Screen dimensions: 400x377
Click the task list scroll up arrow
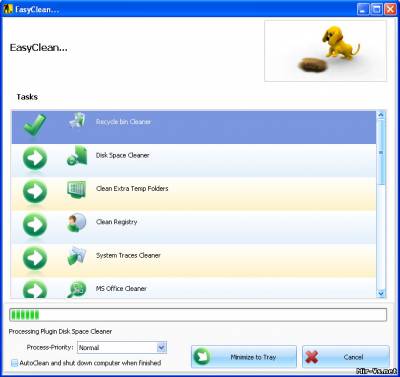[381, 115]
